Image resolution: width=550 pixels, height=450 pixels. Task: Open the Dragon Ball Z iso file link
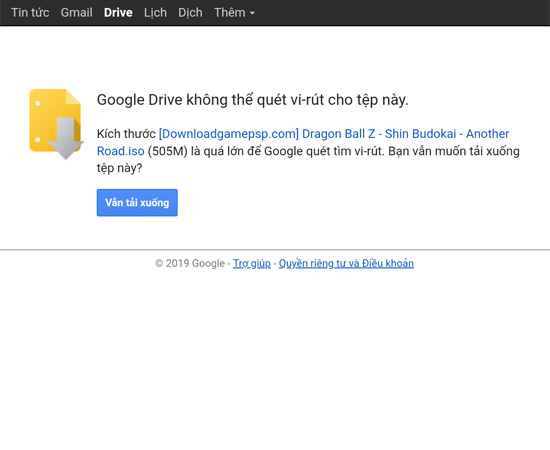(303, 142)
